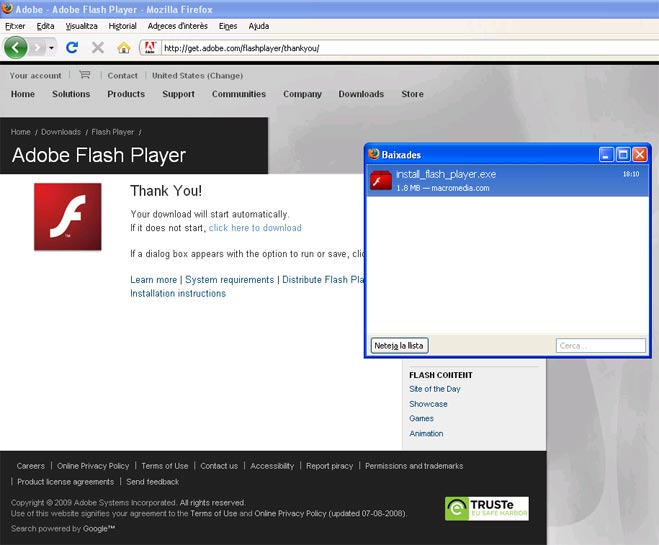Click the green Back navigation arrow

click(16, 47)
